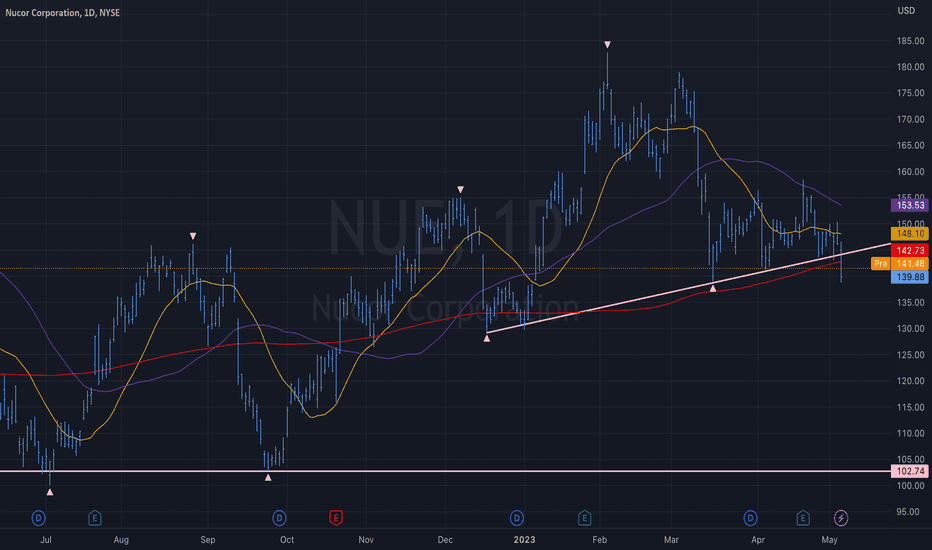The image size is (932, 550).
Task: Open the earnings marker just before Aug
Action: [95, 518]
